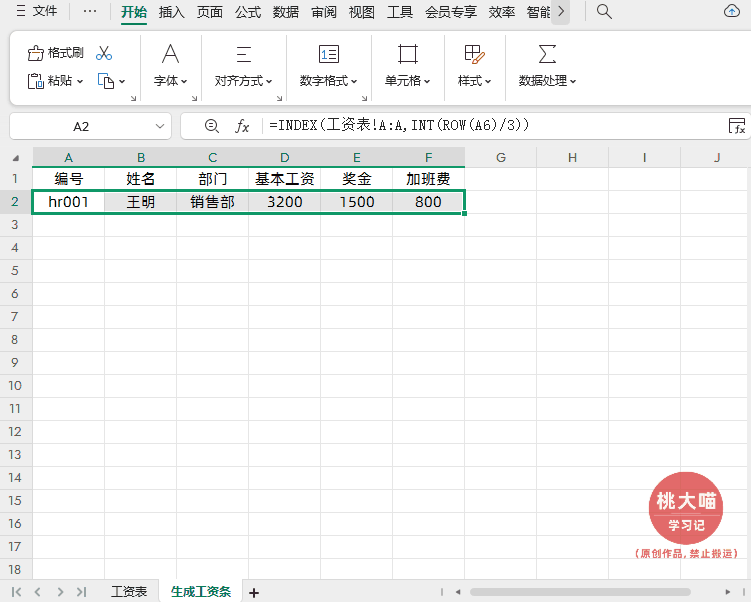This screenshot has height=602, width=751.
Task: Open number format dialog launcher
Action: (364, 98)
